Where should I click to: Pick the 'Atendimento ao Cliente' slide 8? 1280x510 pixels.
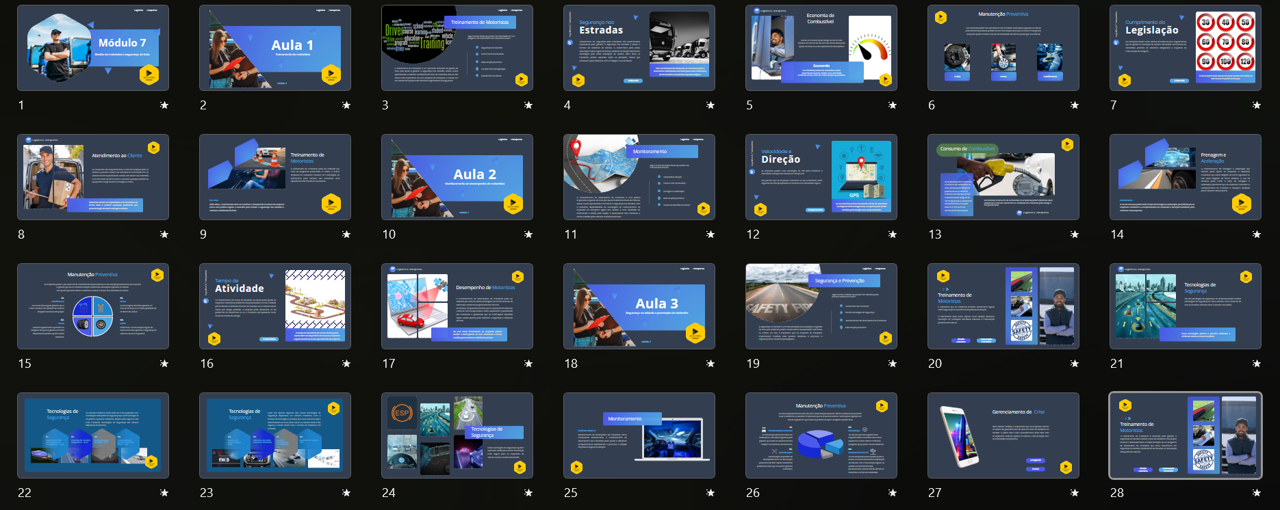[93, 177]
